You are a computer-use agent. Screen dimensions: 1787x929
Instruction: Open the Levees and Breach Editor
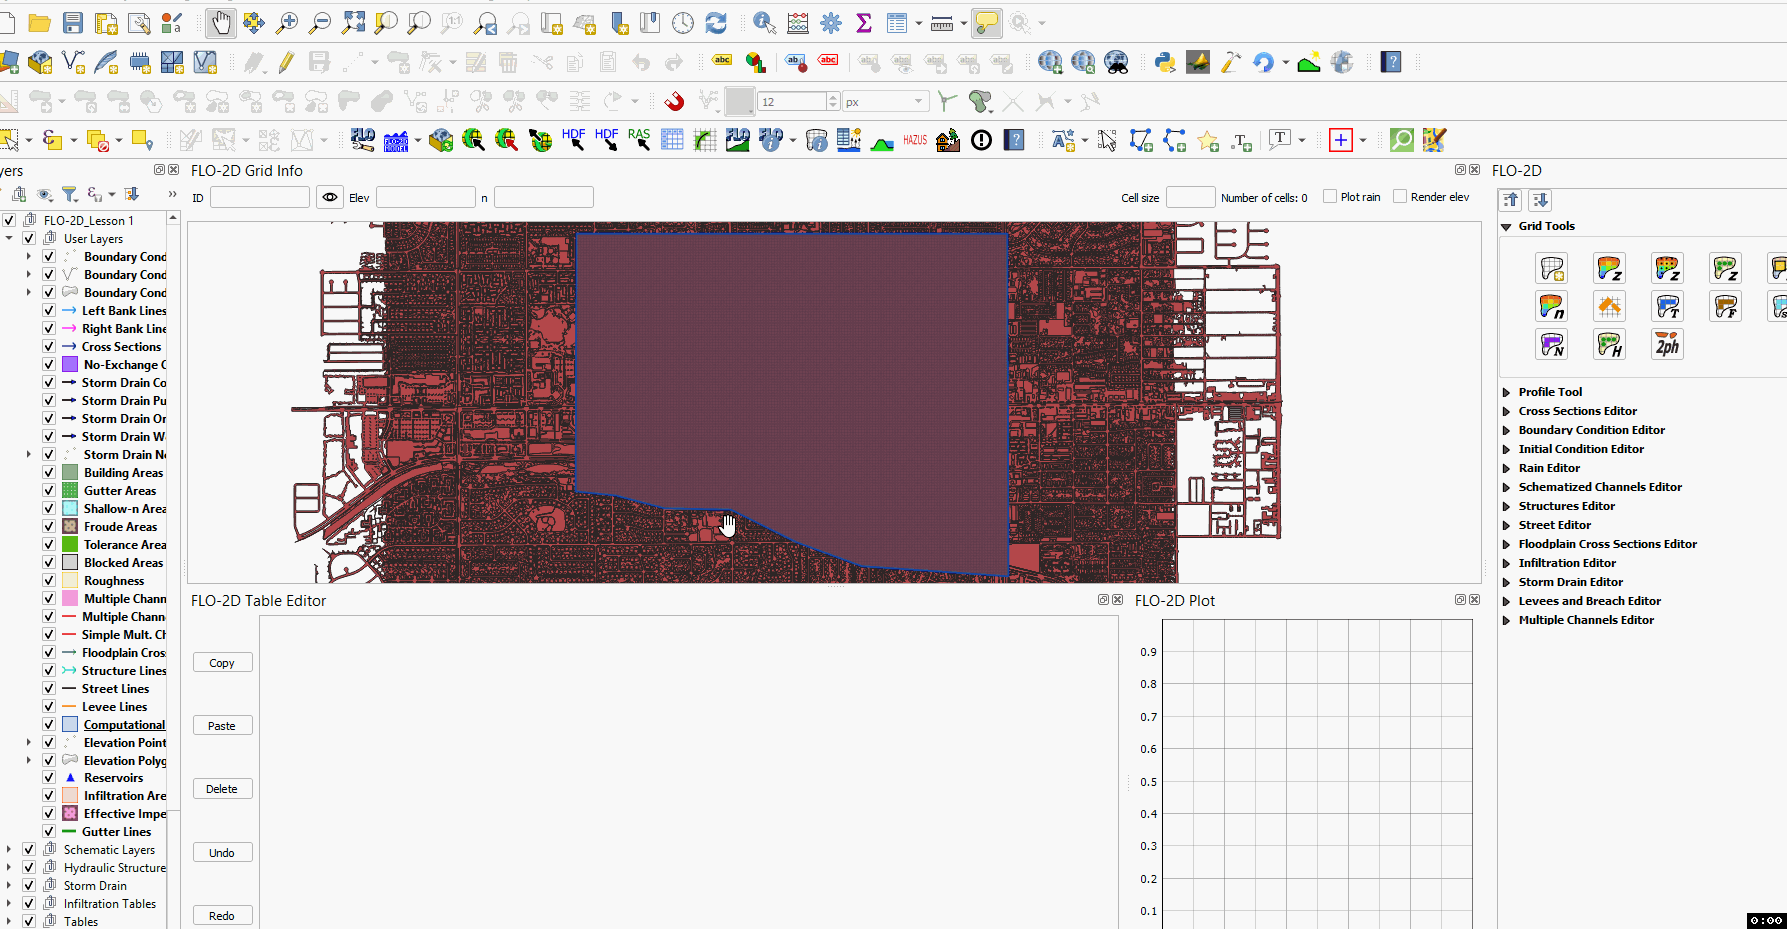pyautogui.click(x=1590, y=600)
